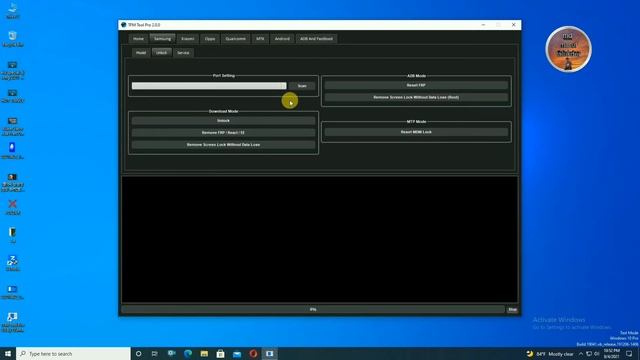The height and width of the screenshot is (360, 640).
Task: Click Reset MDM Lock in MTP Mode
Action: coord(416,132)
